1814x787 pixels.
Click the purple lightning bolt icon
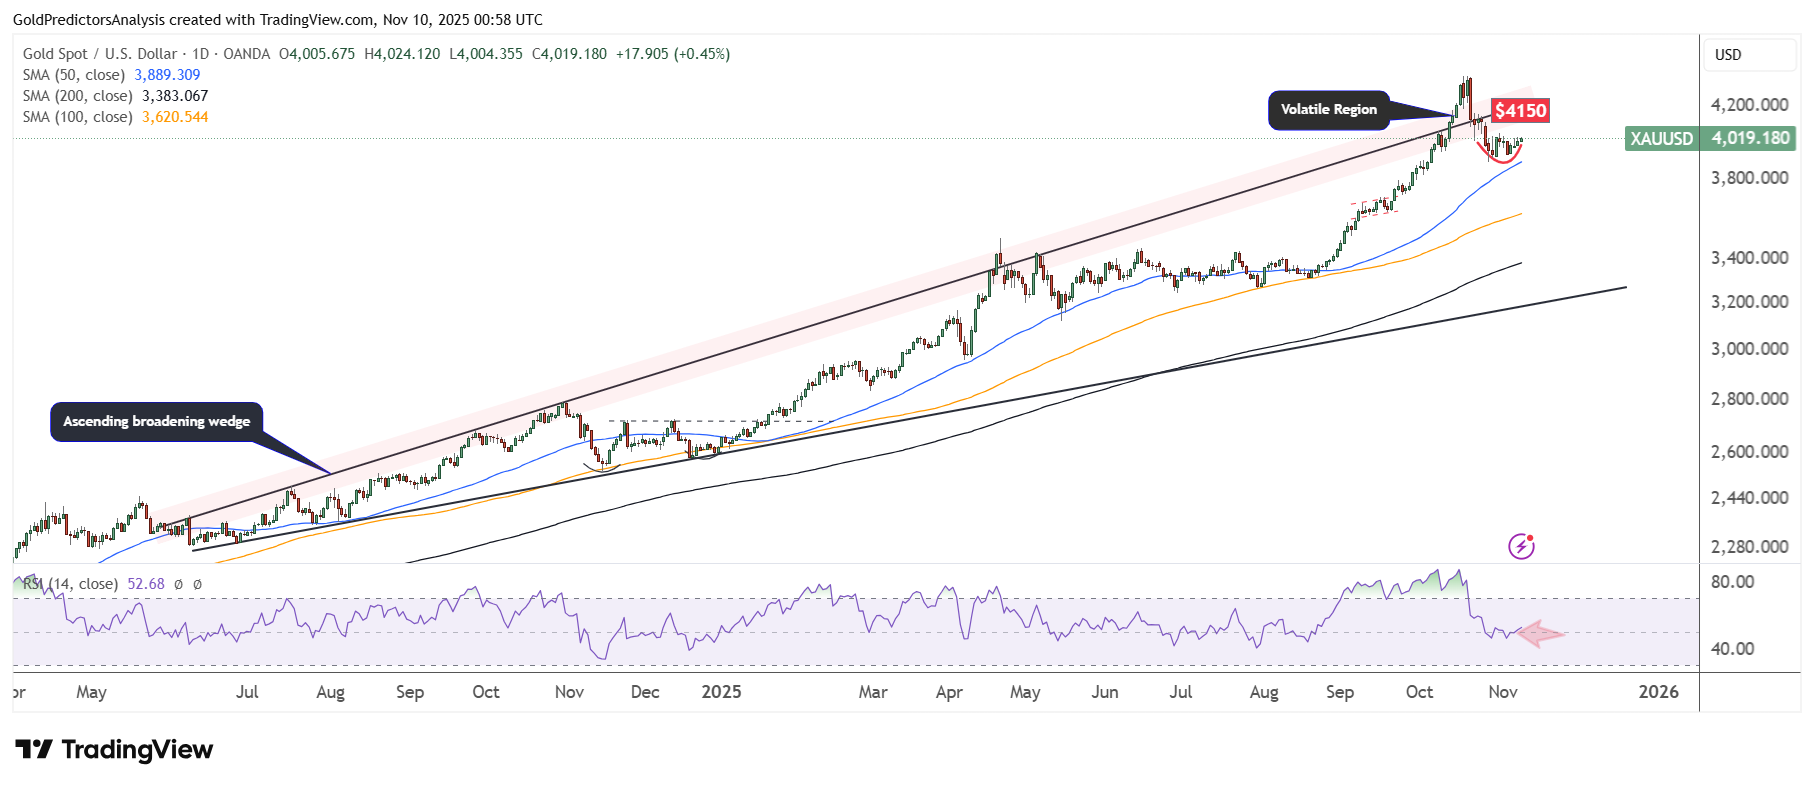pyautogui.click(x=1521, y=546)
